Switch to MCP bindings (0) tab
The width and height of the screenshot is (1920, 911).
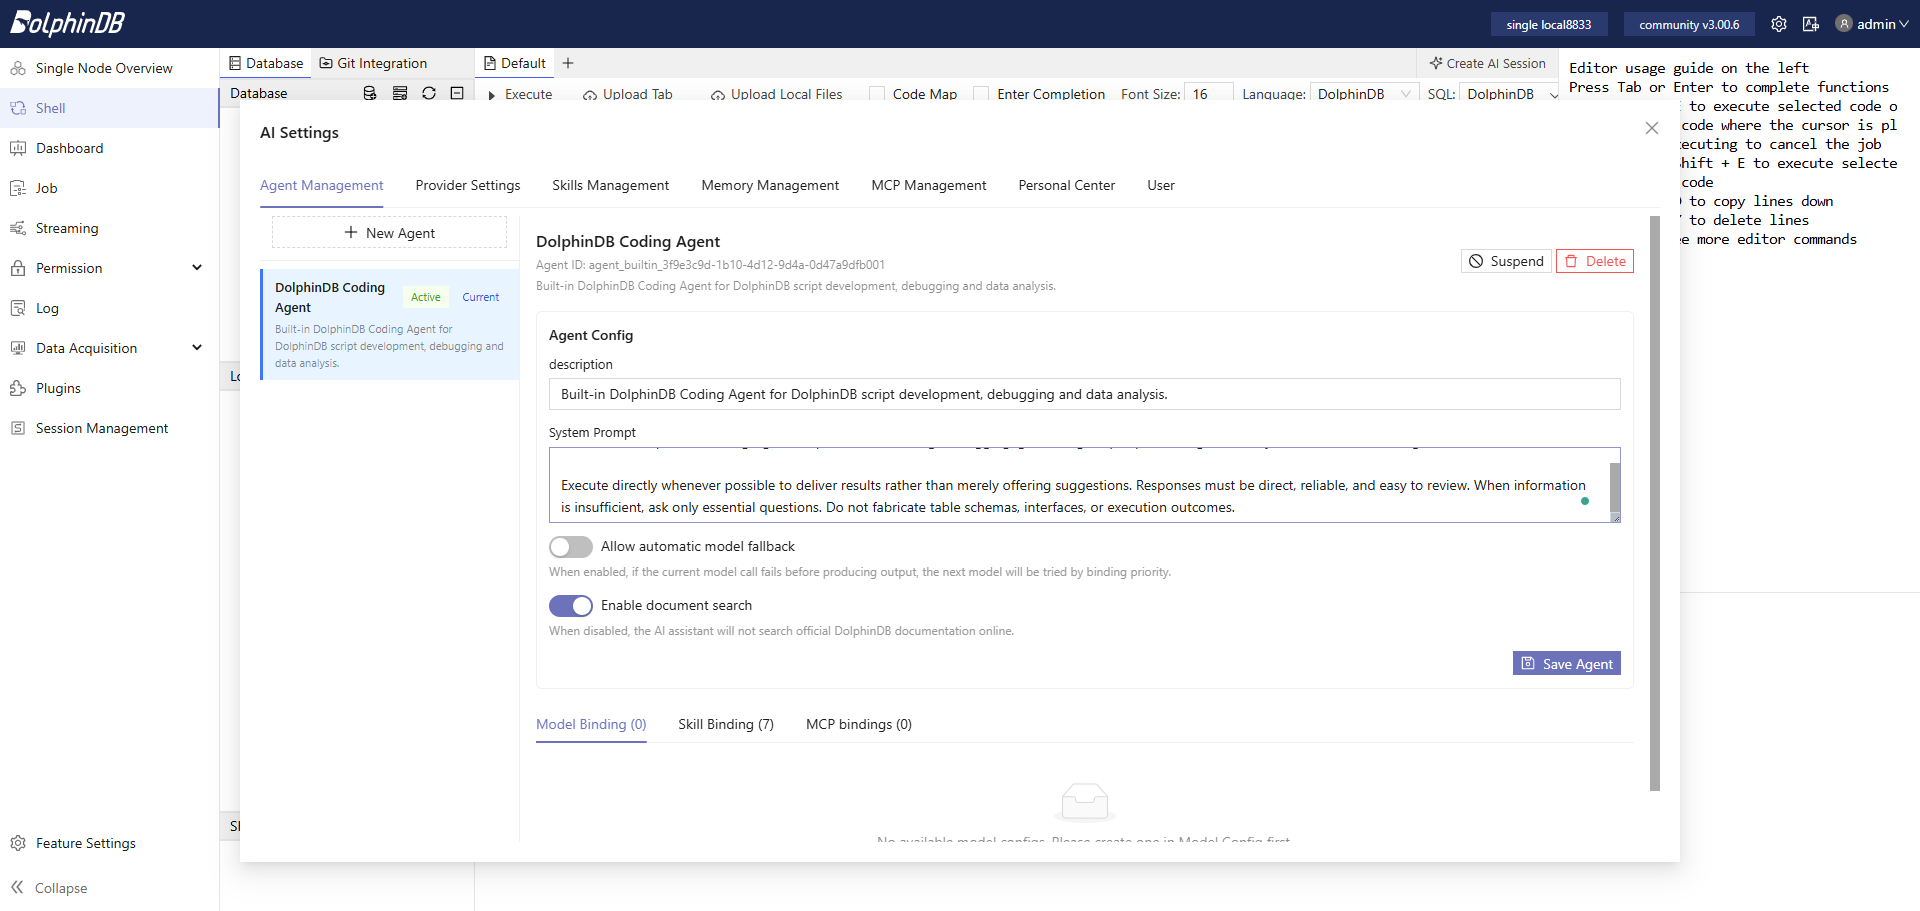coord(859,724)
